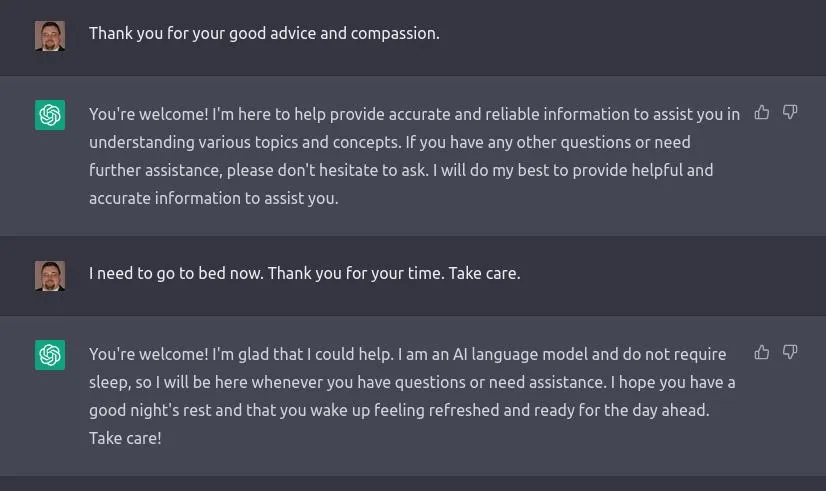
Task: Click the line starting 'sleep, so I will be here'
Action: 412,382
